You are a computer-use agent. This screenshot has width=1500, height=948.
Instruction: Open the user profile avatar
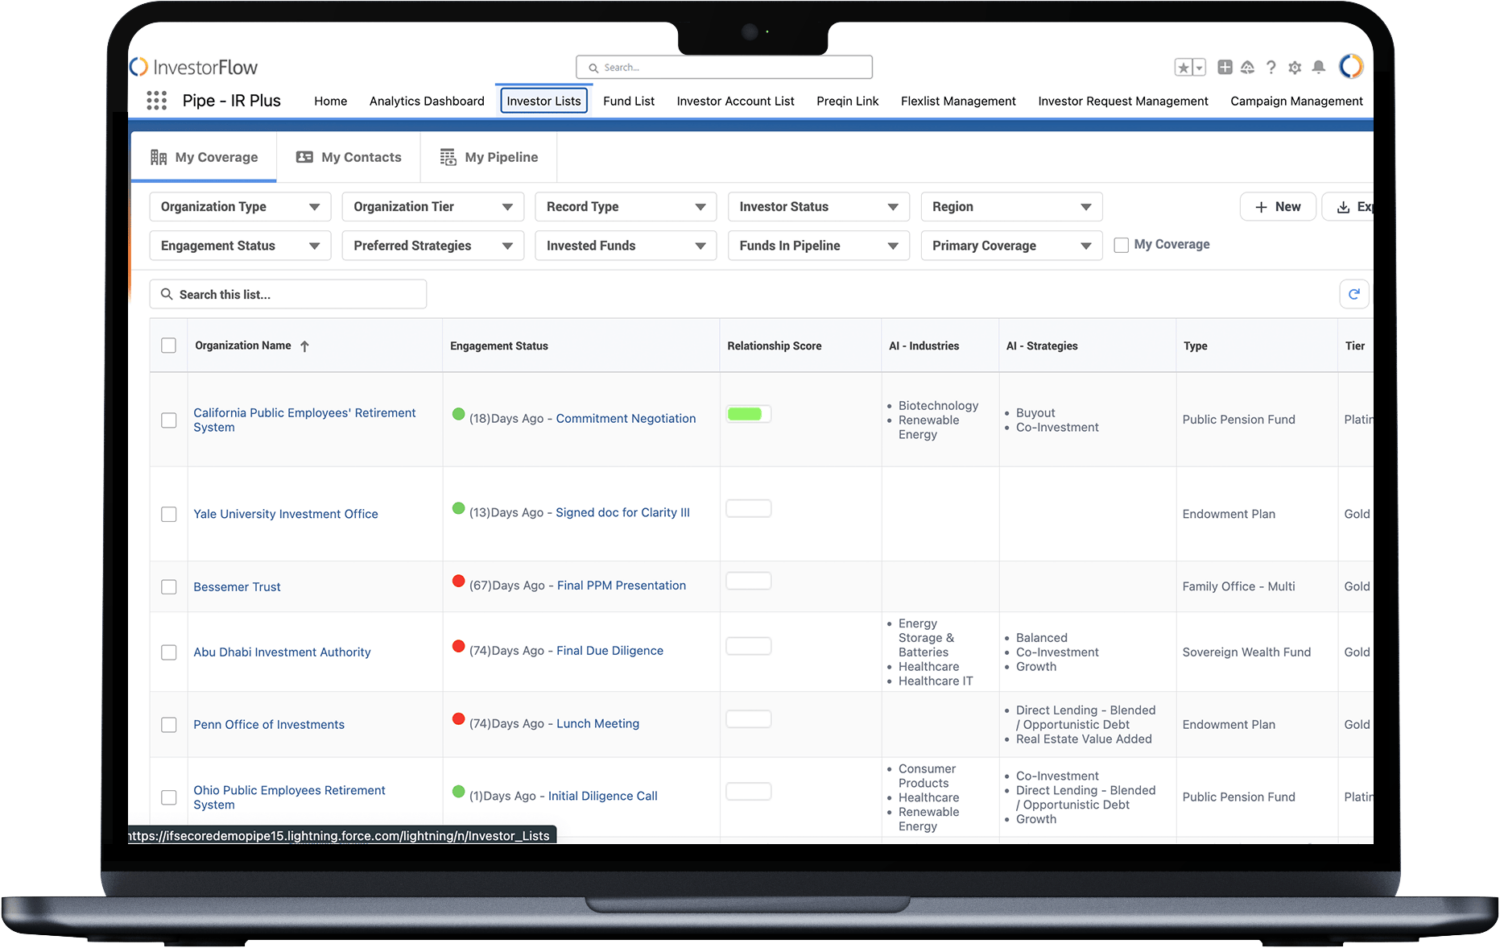tap(1351, 66)
